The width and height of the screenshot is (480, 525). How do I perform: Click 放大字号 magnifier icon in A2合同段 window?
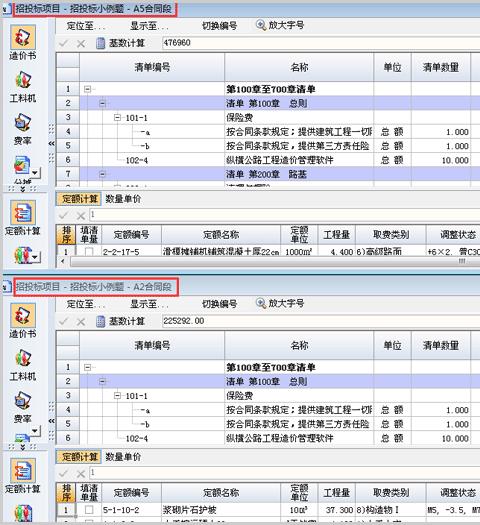(x=261, y=303)
